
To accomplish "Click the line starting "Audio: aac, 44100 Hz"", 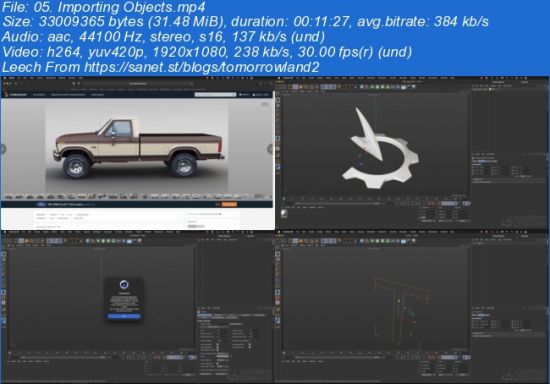I will 164,37.
